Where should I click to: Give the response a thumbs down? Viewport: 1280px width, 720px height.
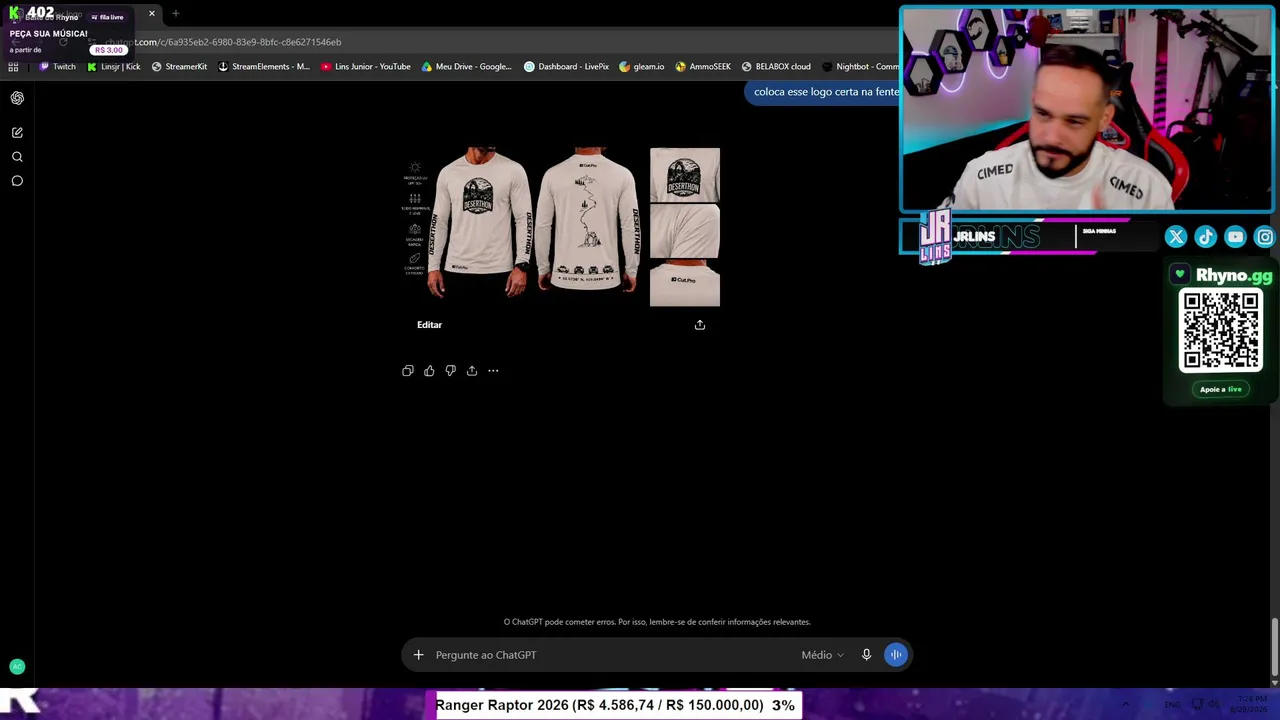(451, 371)
